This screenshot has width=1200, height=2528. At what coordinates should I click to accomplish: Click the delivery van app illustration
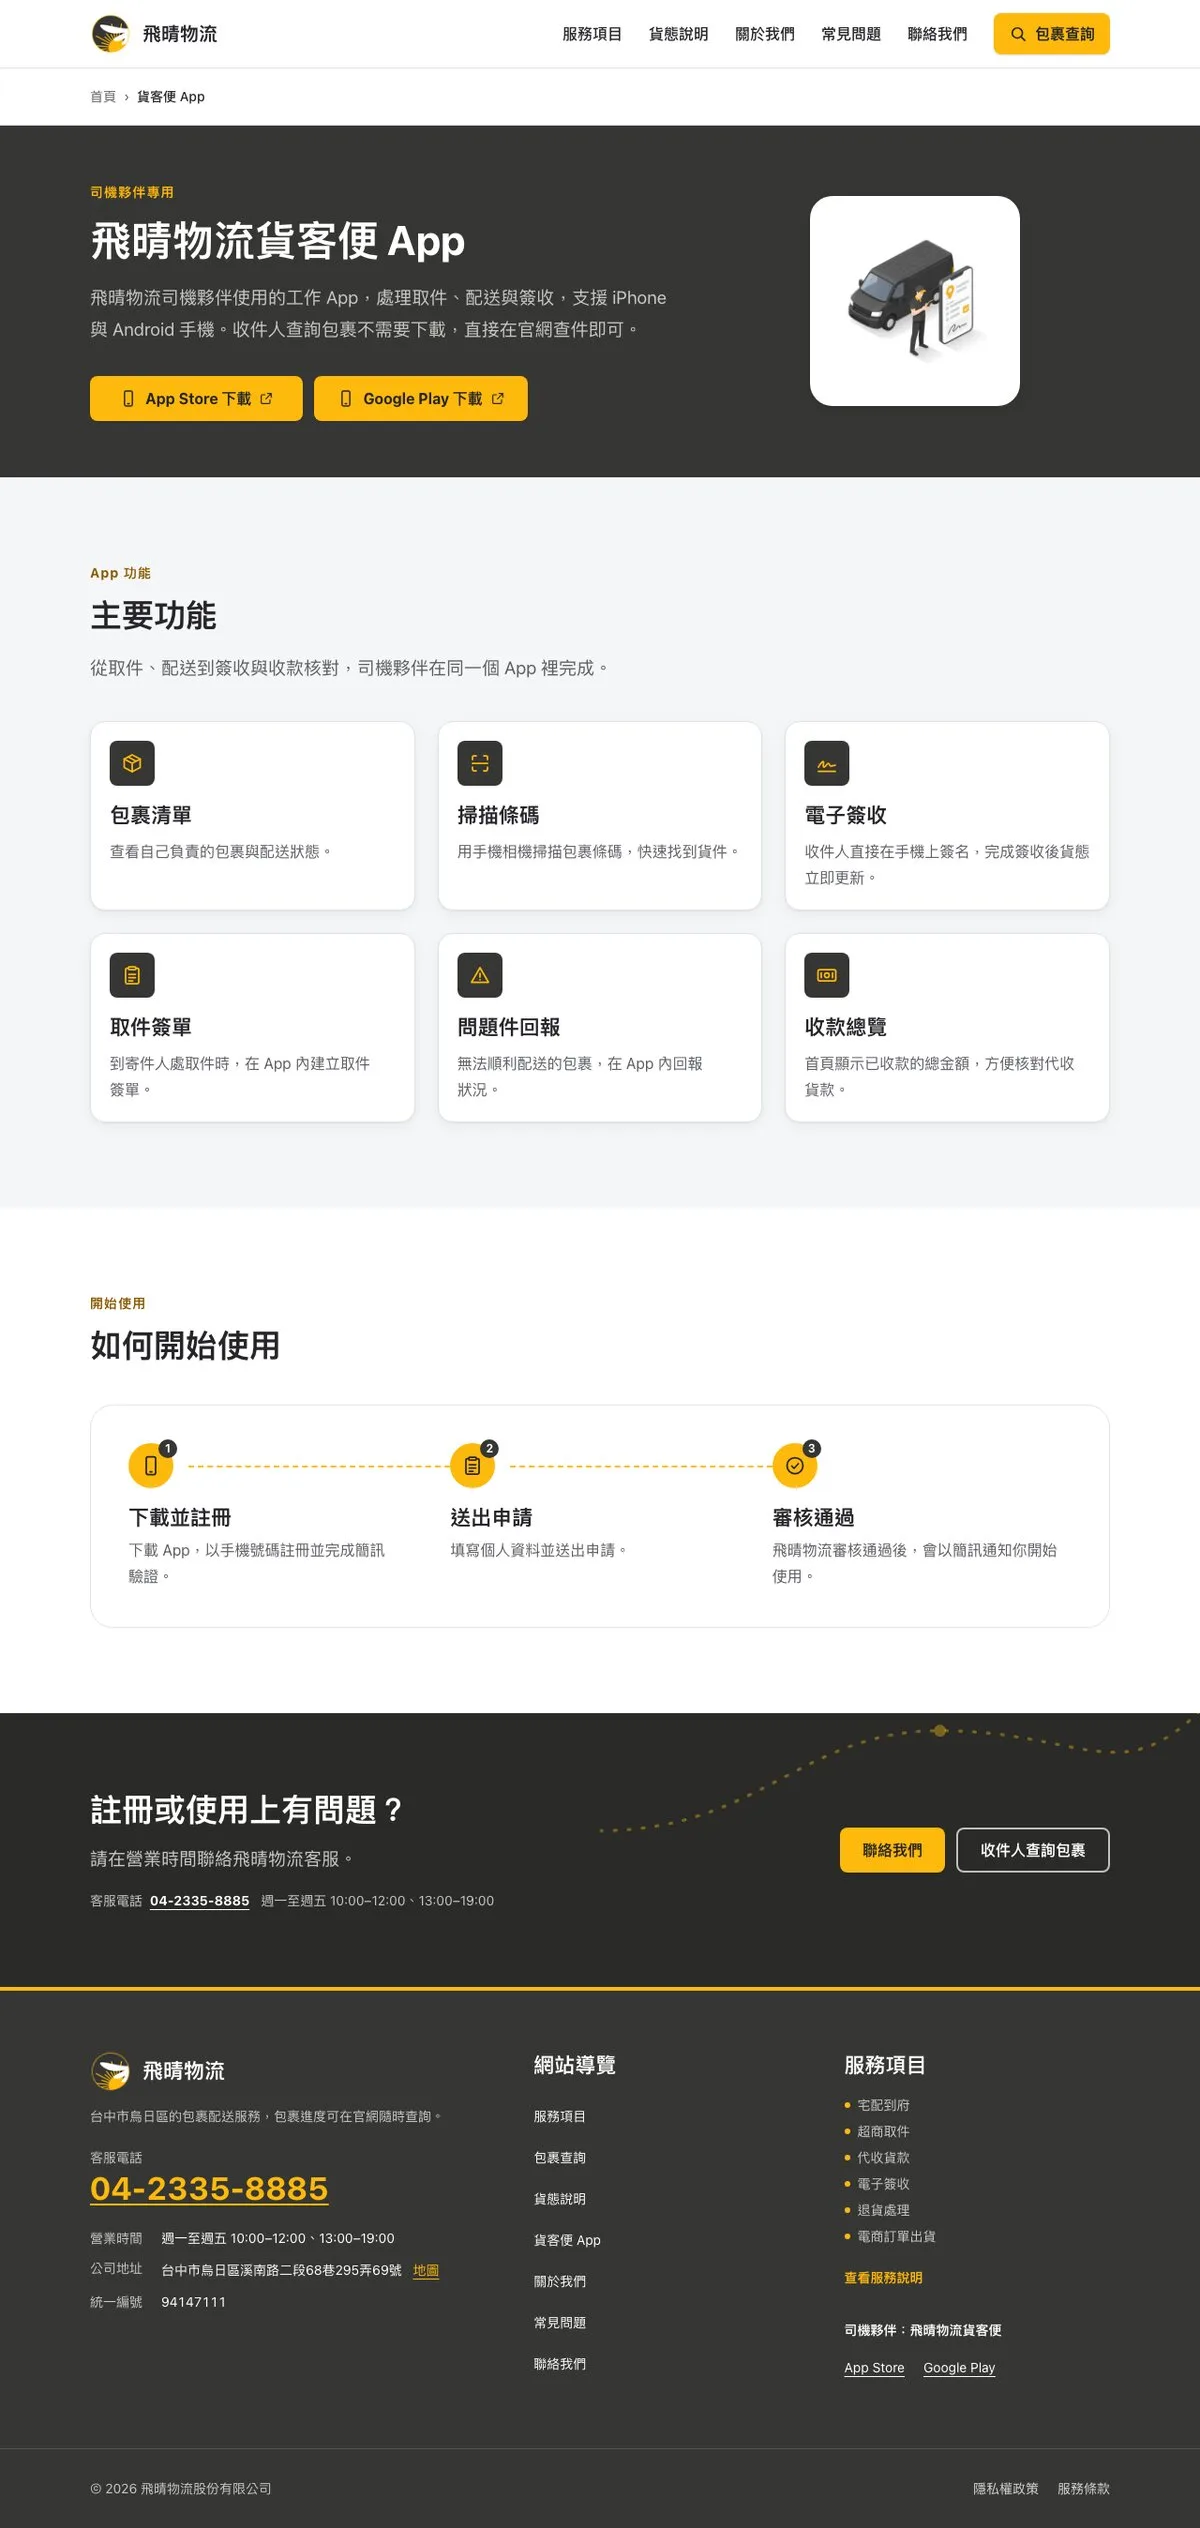pyautogui.click(x=915, y=301)
